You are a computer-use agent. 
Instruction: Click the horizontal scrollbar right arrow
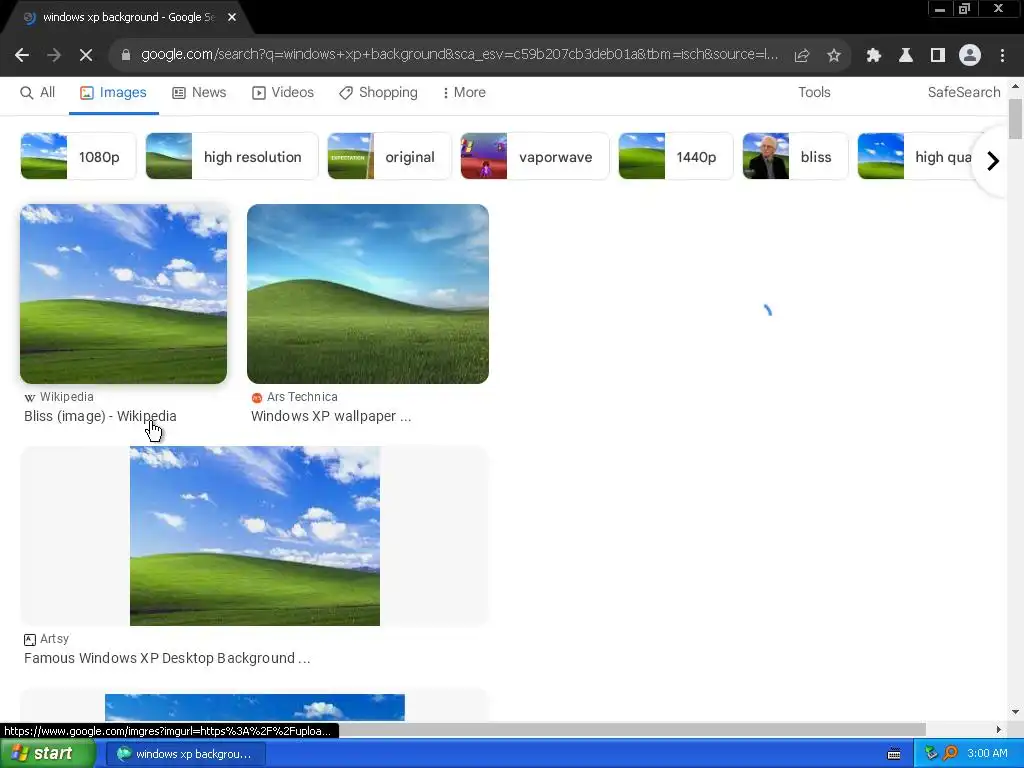[x=999, y=729]
